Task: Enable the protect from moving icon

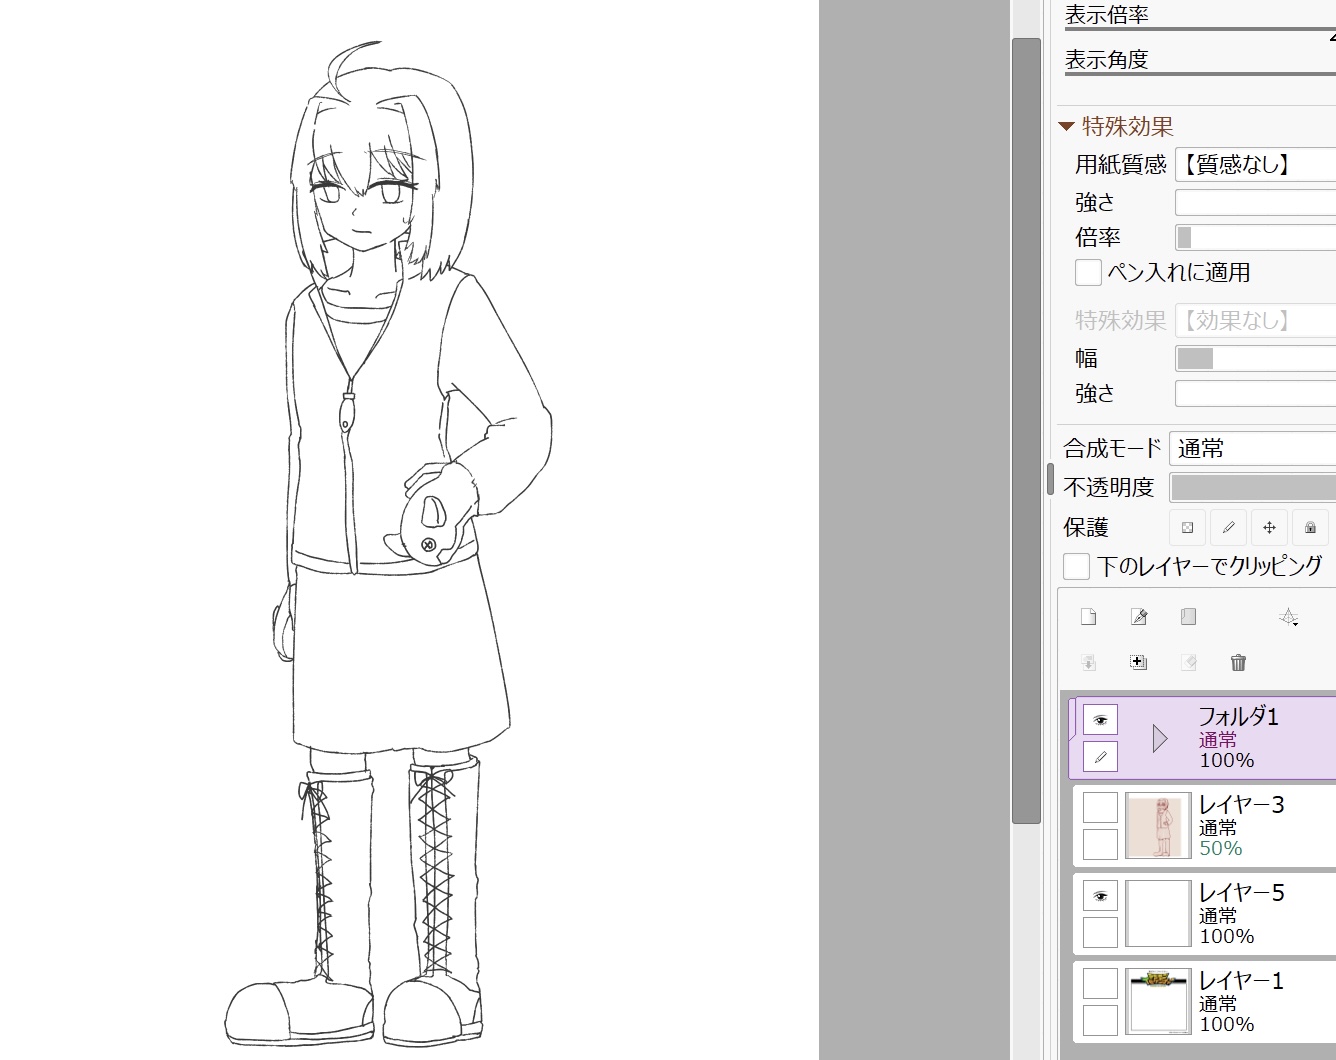Action: coord(1269,527)
